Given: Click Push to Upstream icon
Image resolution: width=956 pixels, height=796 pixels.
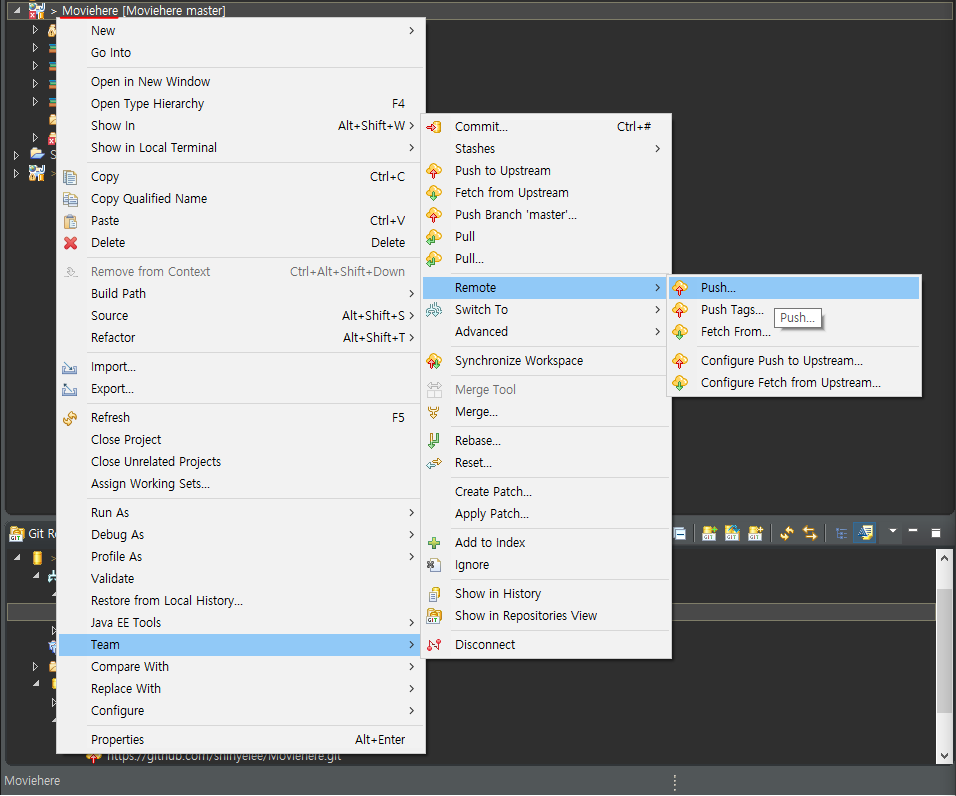Looking at the screenshot, I should point(433,171).
